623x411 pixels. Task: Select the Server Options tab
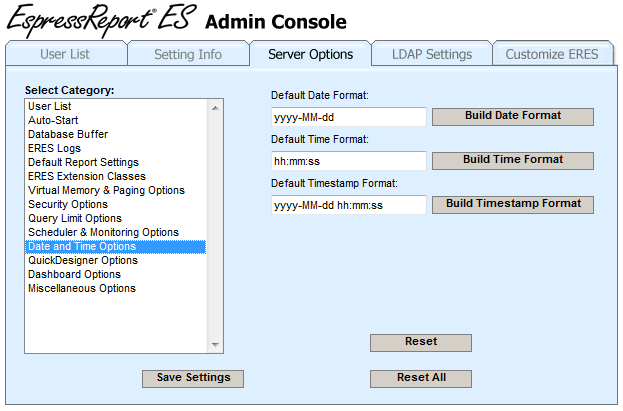pyautogui.click(x=310, y=54)
